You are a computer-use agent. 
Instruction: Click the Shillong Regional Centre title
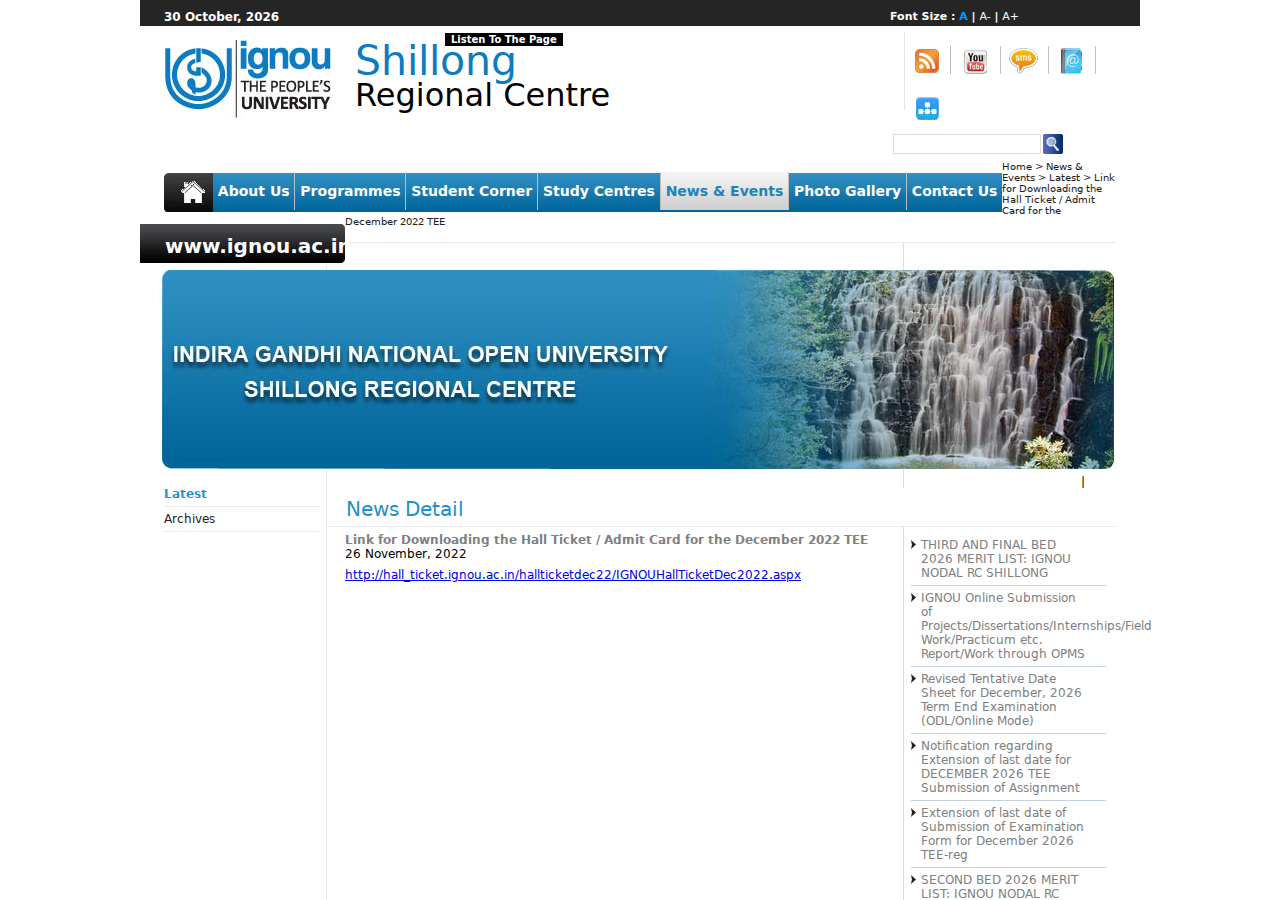click(x=482, y=77)
